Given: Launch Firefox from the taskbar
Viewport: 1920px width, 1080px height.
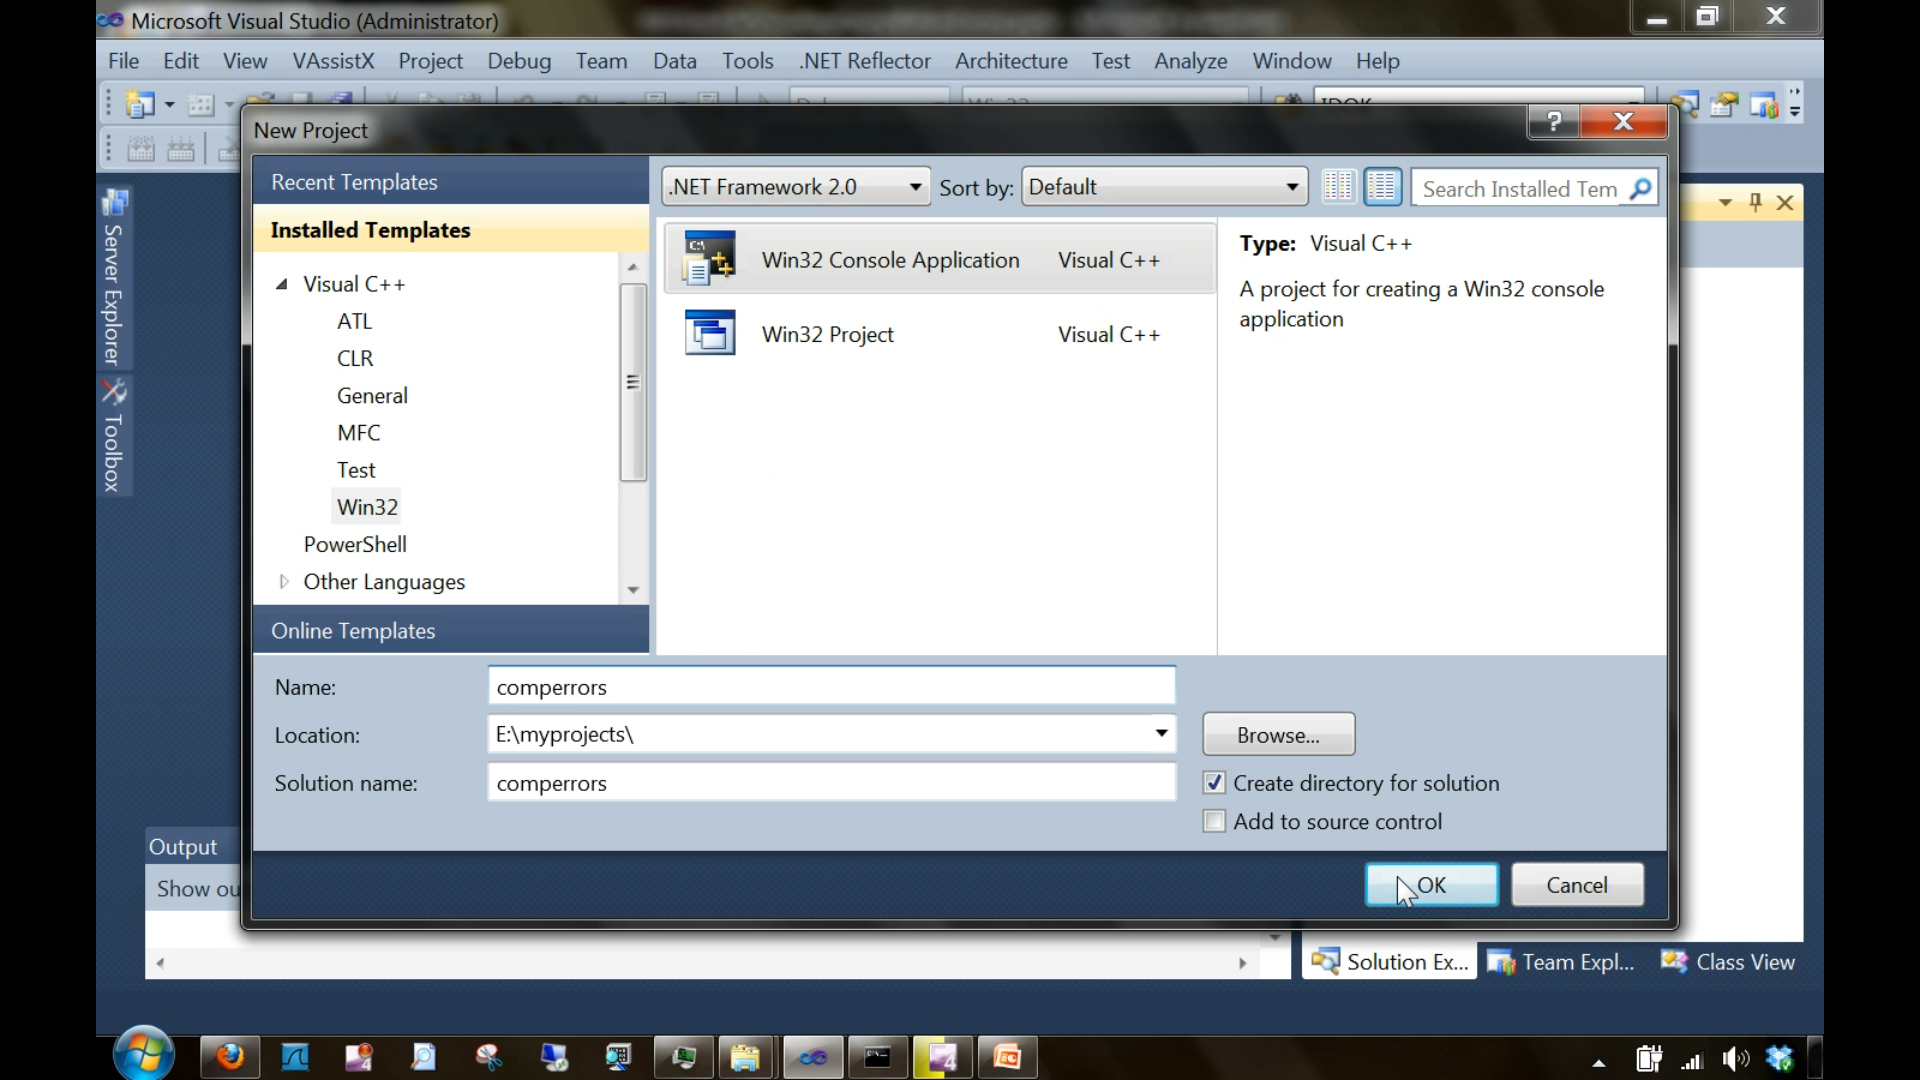Looking at the screenshot, I should tap(229, 1056).
